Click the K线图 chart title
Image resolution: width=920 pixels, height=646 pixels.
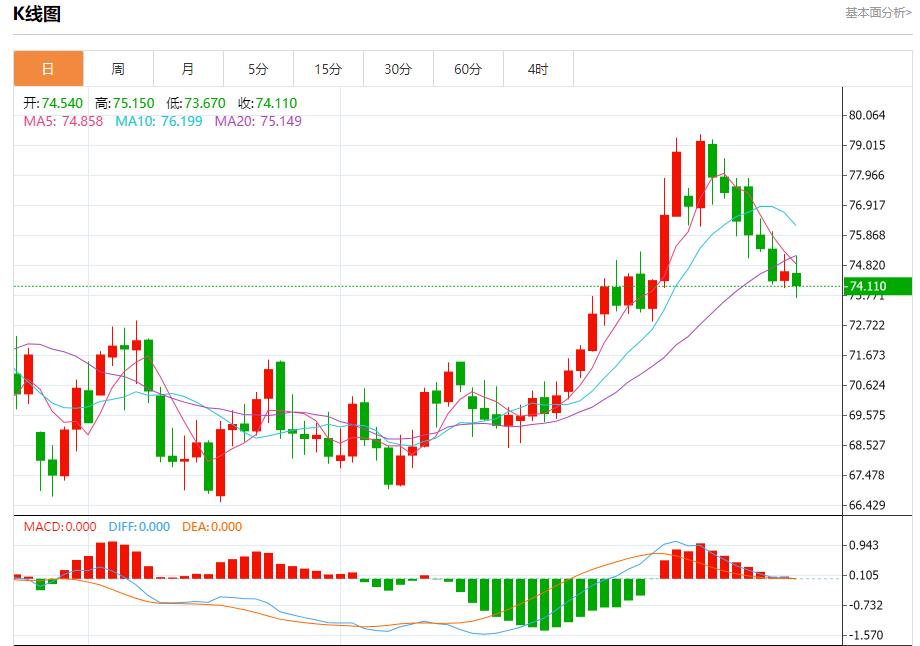pos(36,14)
